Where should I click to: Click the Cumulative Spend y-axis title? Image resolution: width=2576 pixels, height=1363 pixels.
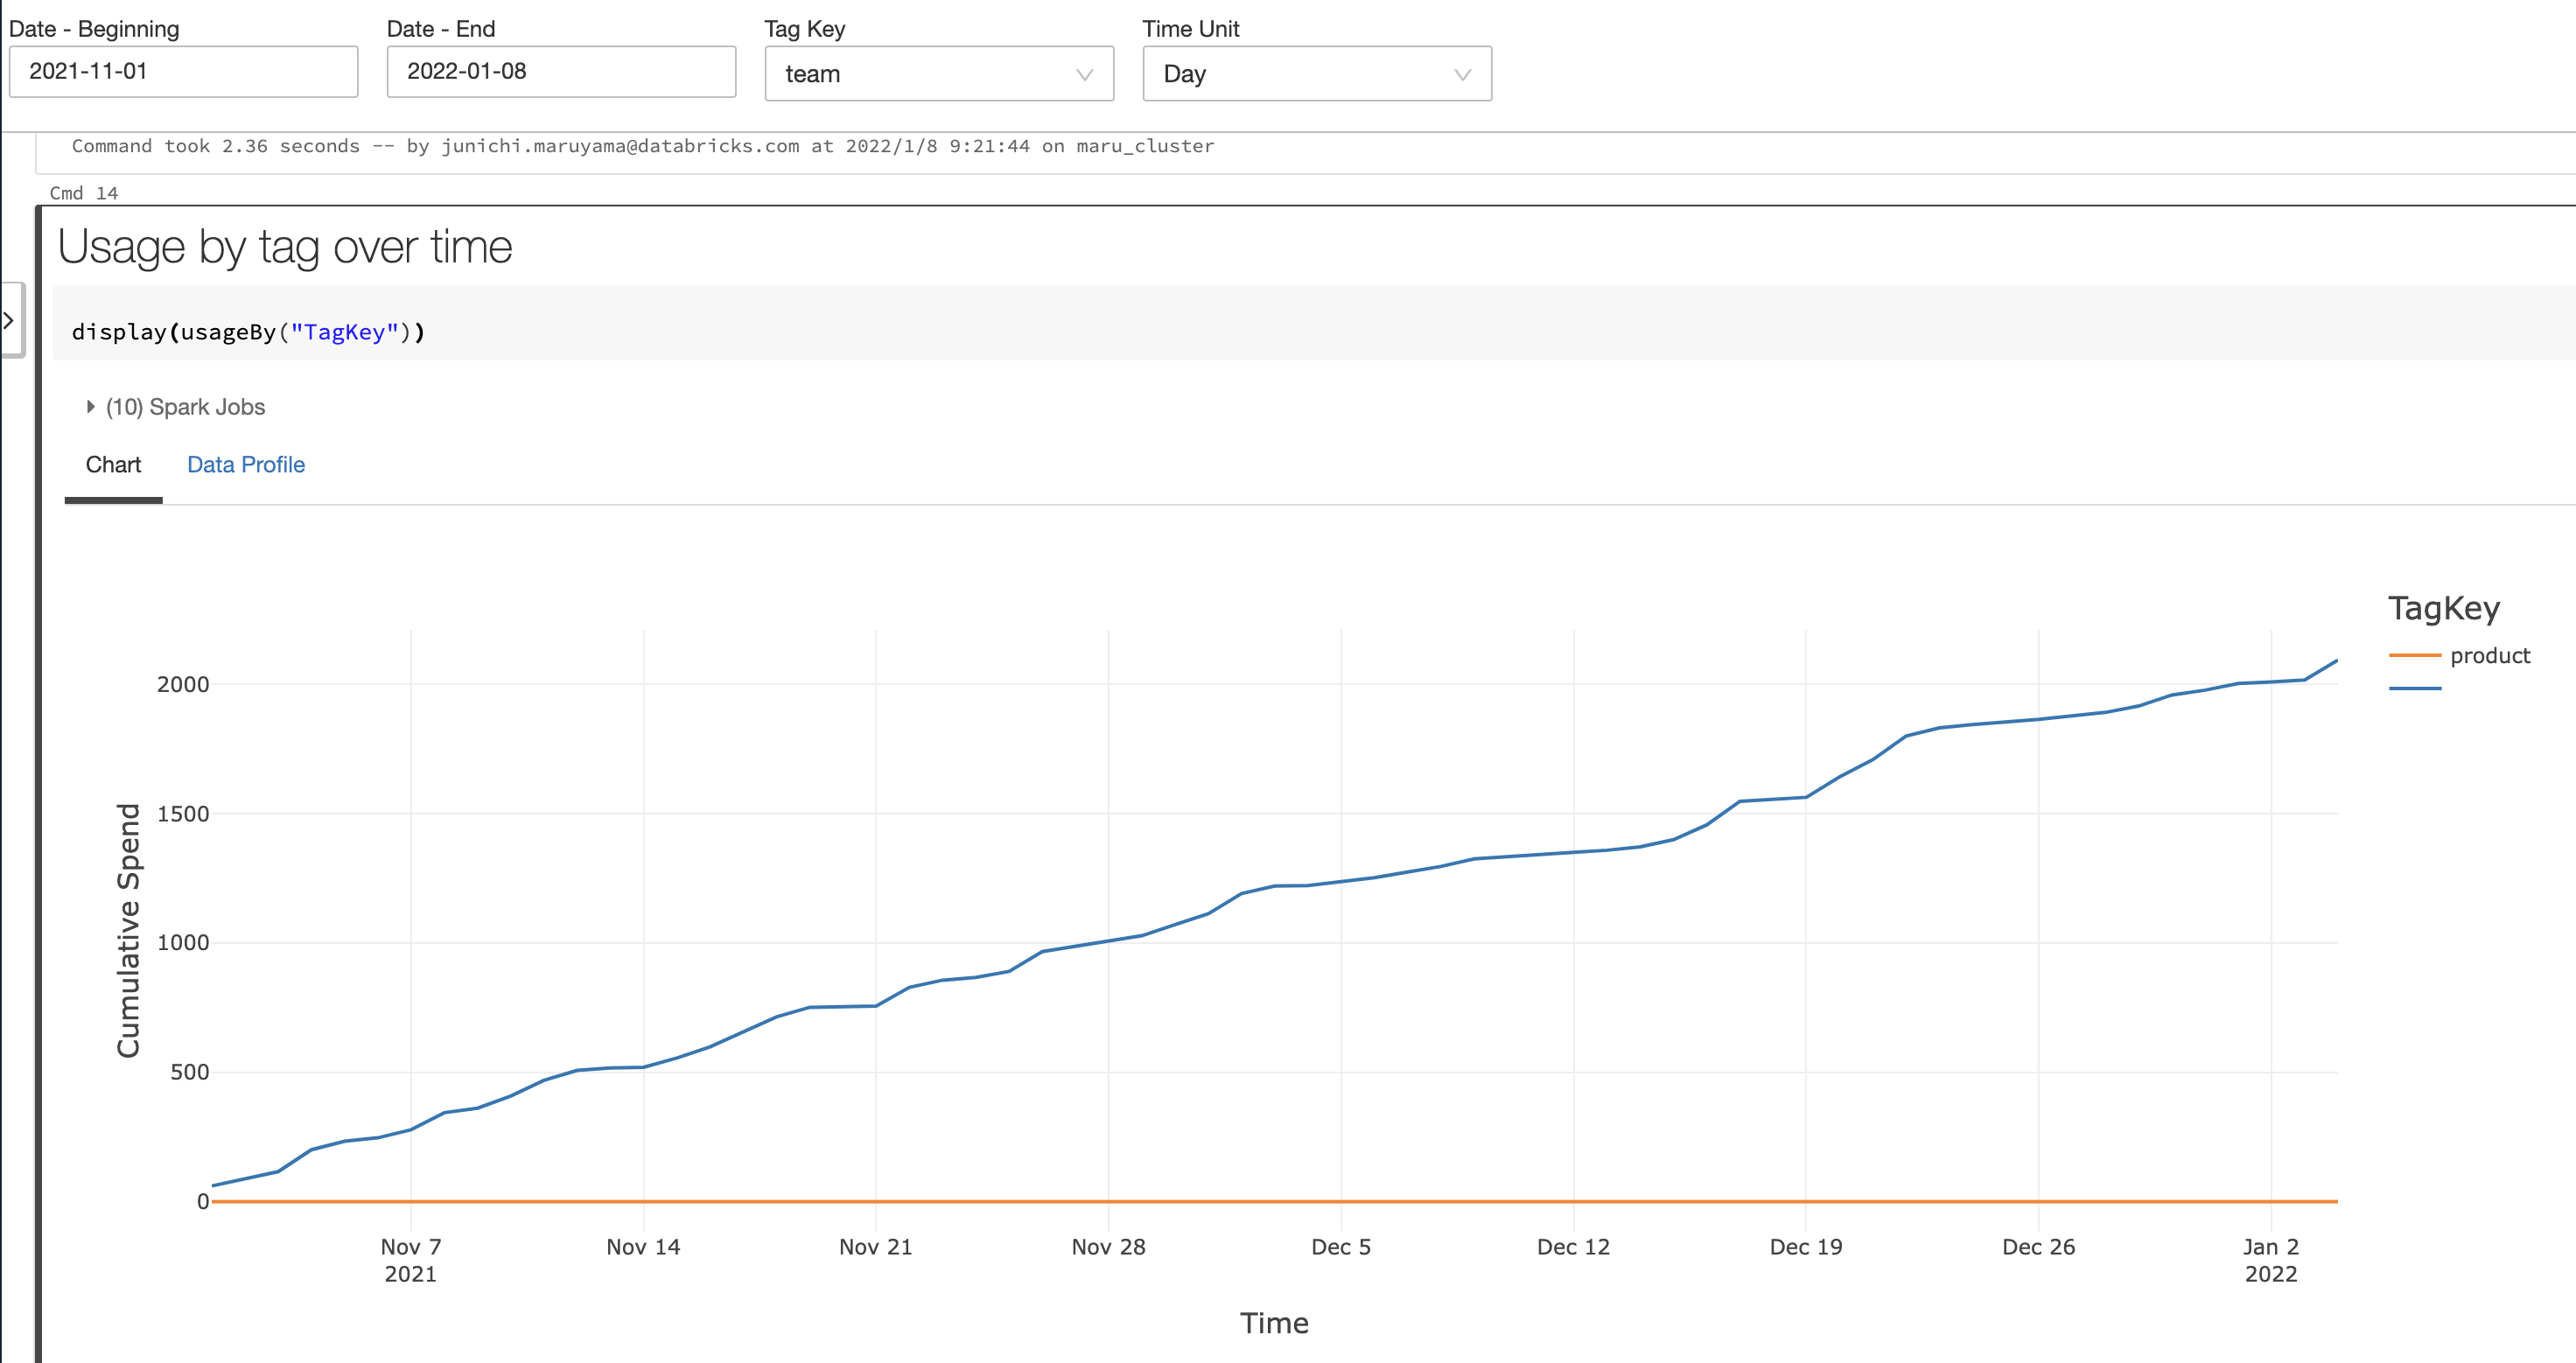tap(128, 930)
